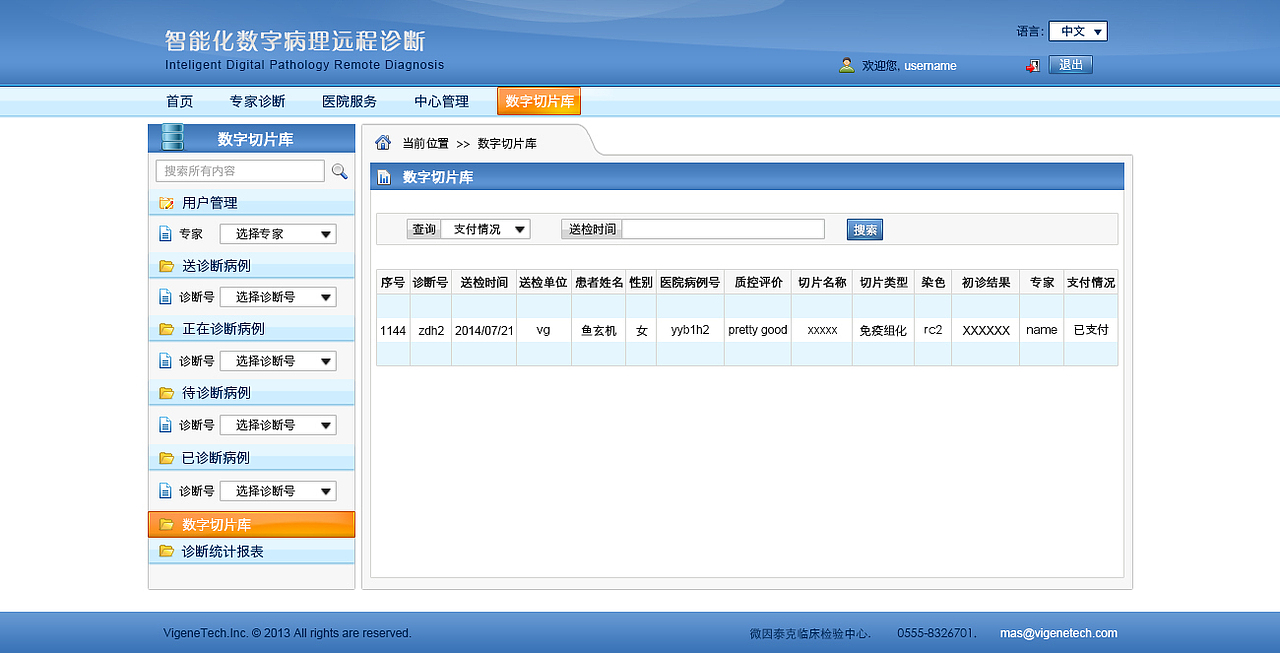Click the pretty good cell
Screen dimensions: 1280x653
[758, 330]
